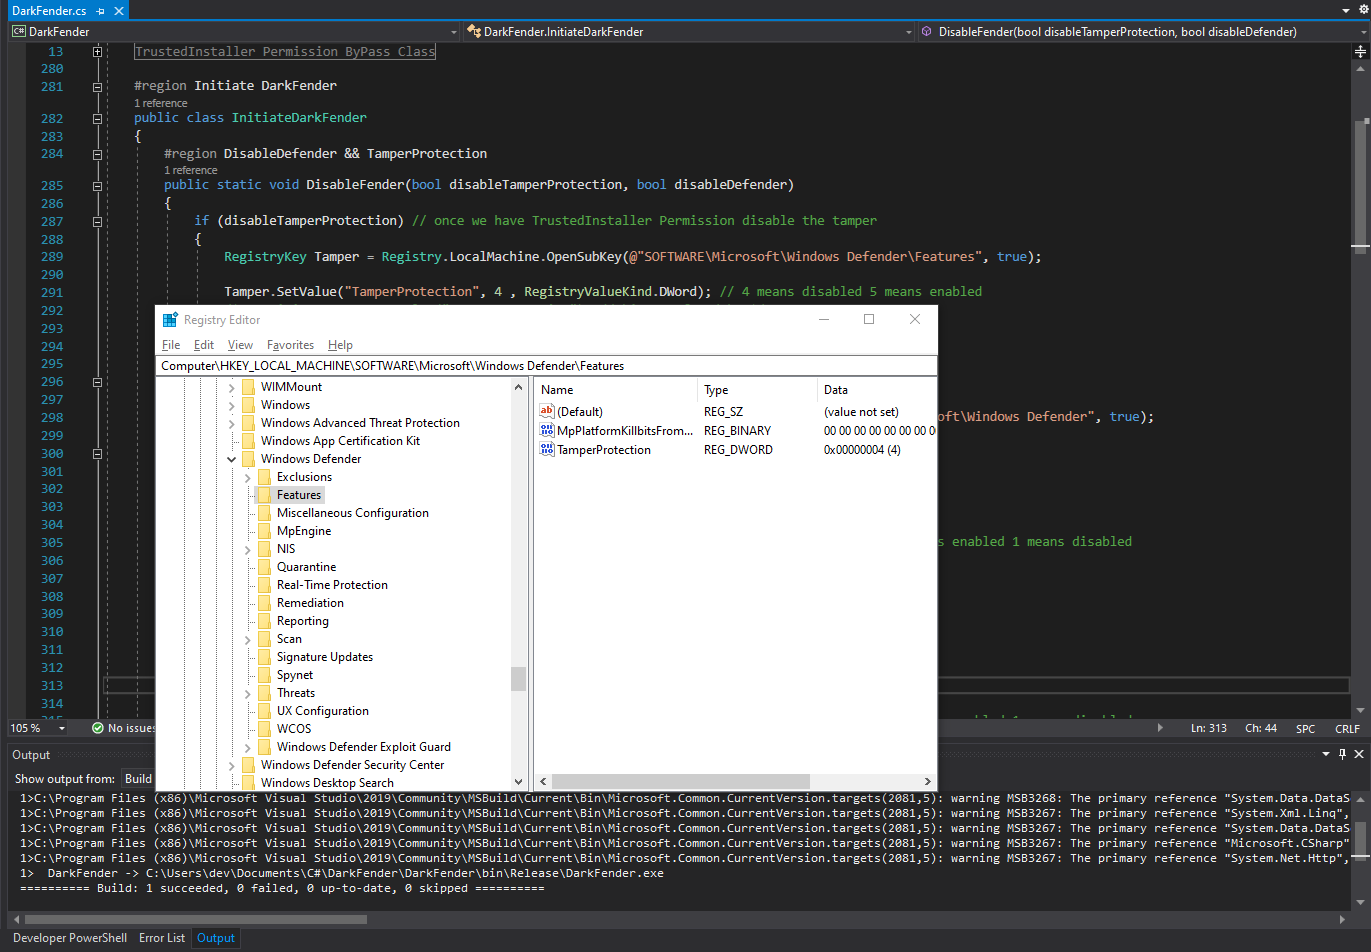Screen dimensions: 1371x952
Task: Open the 105 % zoom level dropdown
Action: coord(60,728)
